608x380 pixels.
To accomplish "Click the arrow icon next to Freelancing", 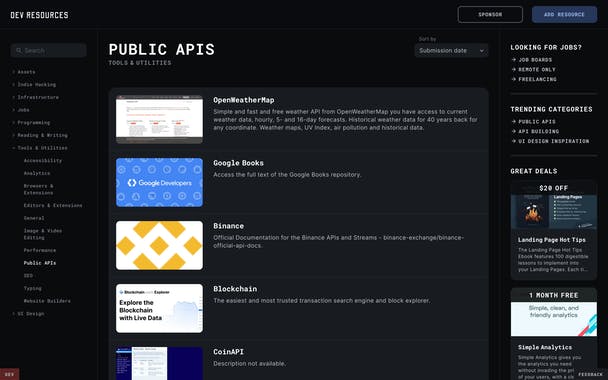I will point(514,79).
